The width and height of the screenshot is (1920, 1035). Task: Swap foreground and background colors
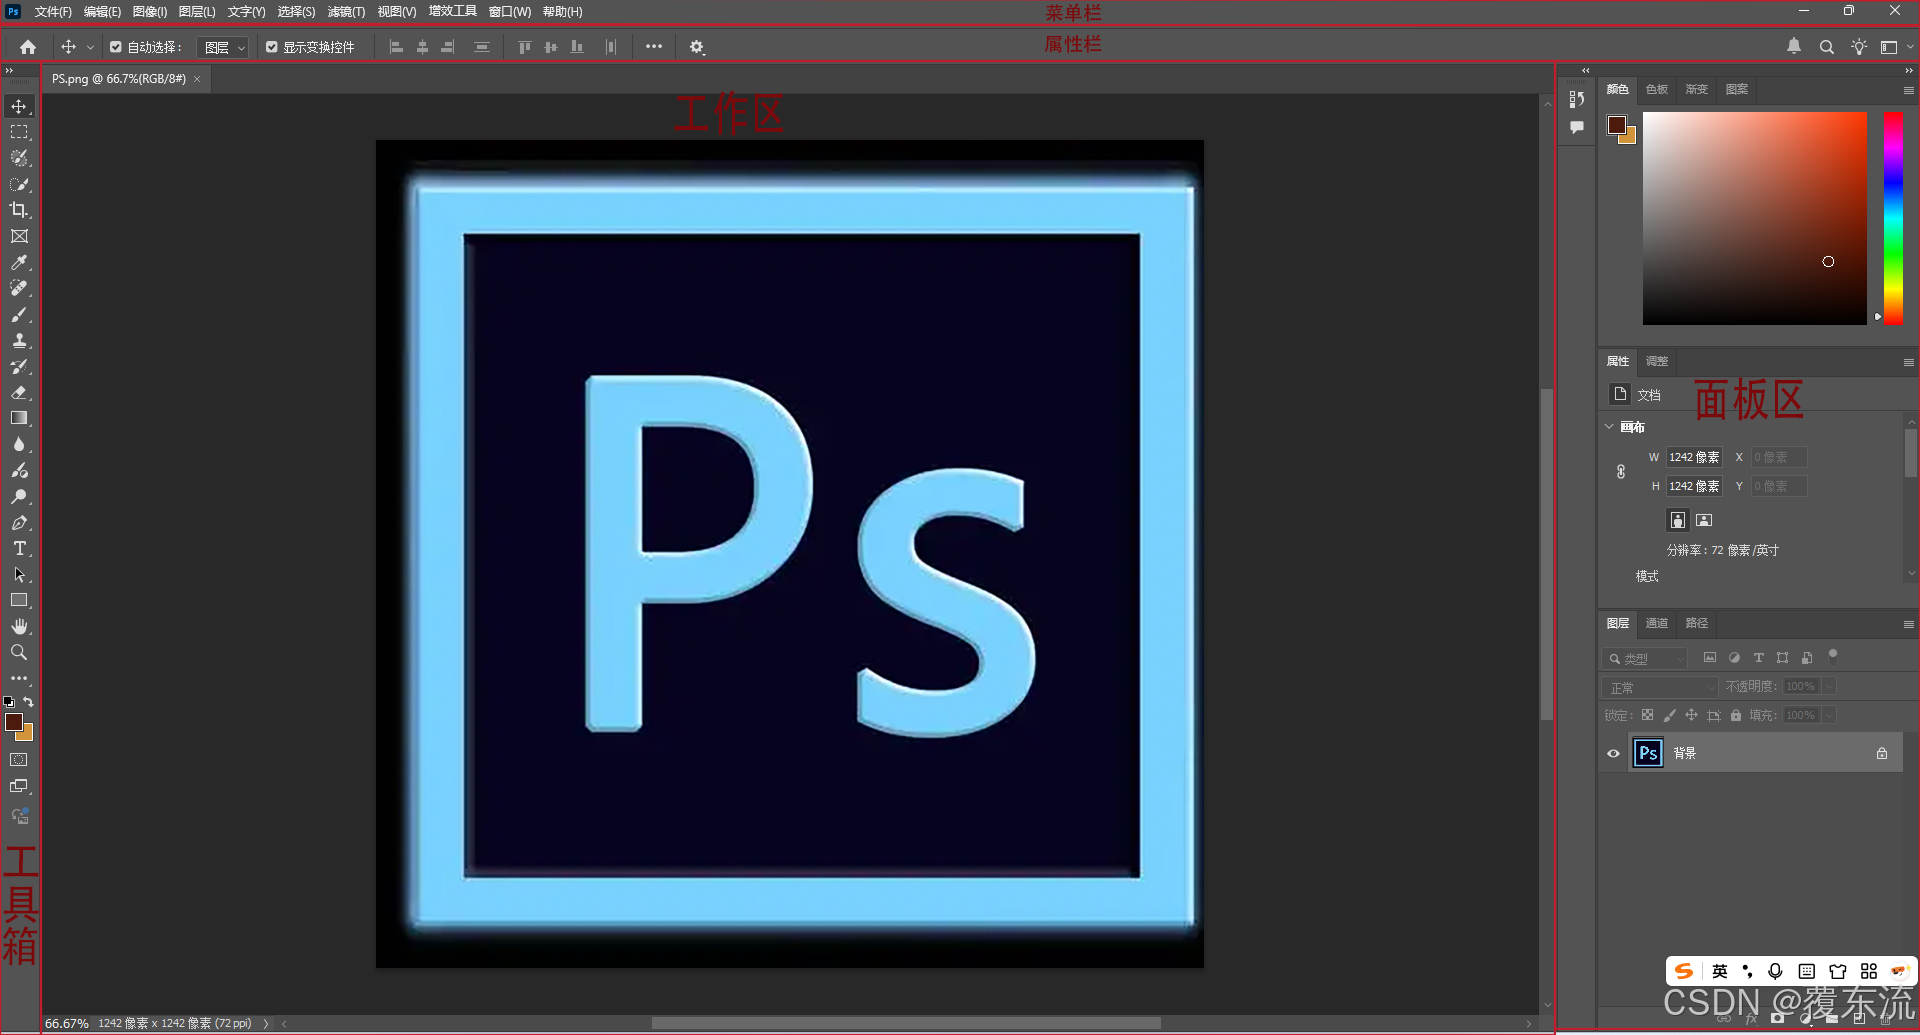(29, 702)
